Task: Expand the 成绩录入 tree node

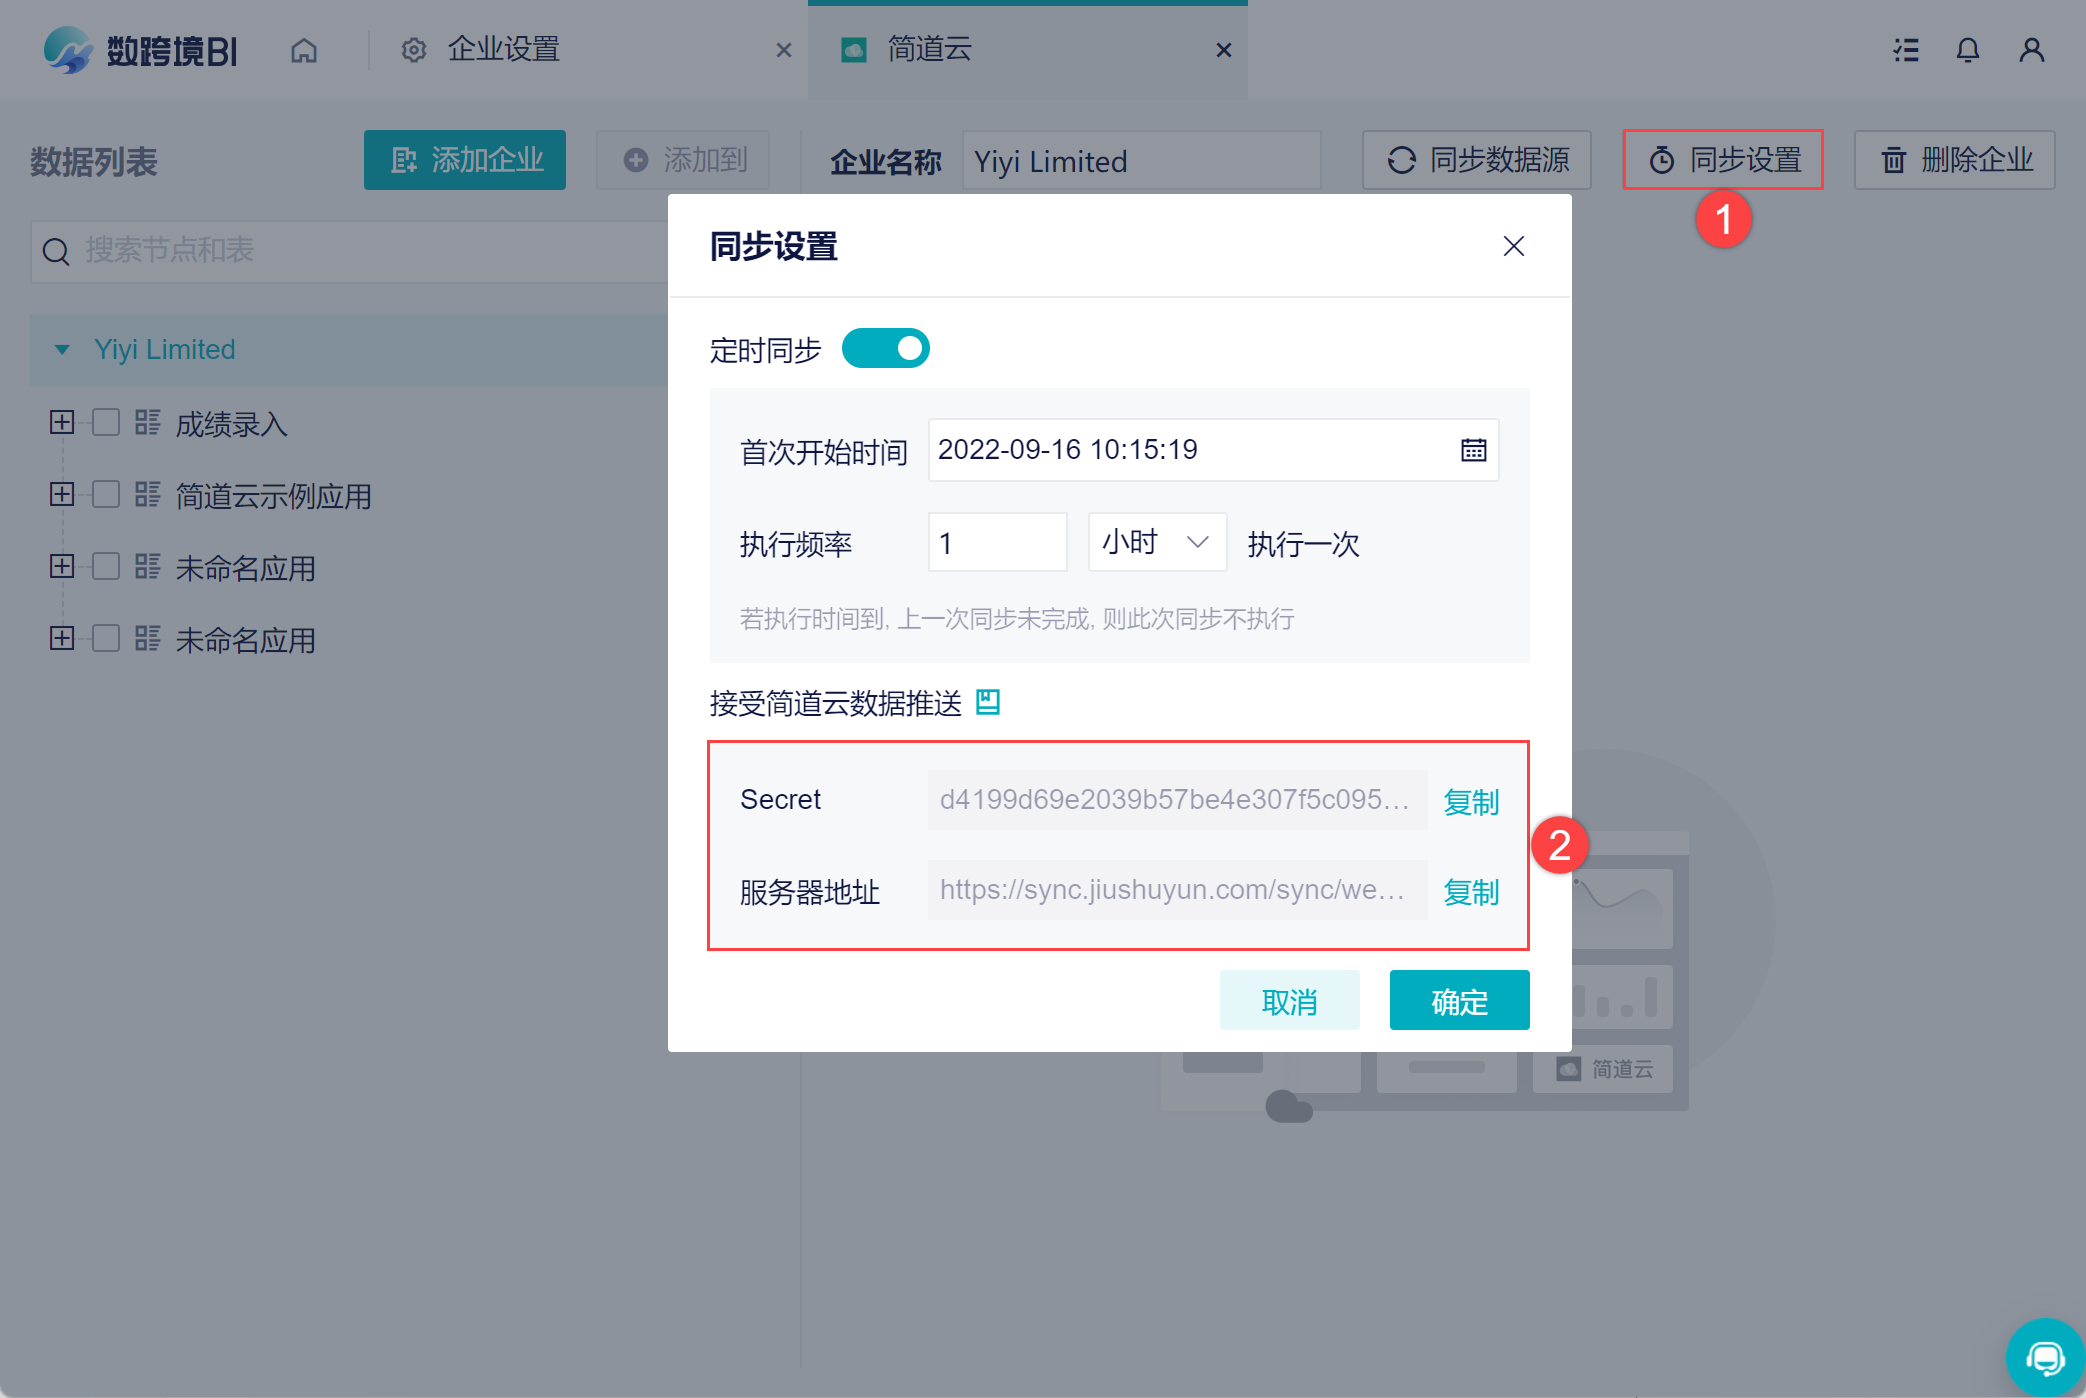Action: click(x=62, y=423)
